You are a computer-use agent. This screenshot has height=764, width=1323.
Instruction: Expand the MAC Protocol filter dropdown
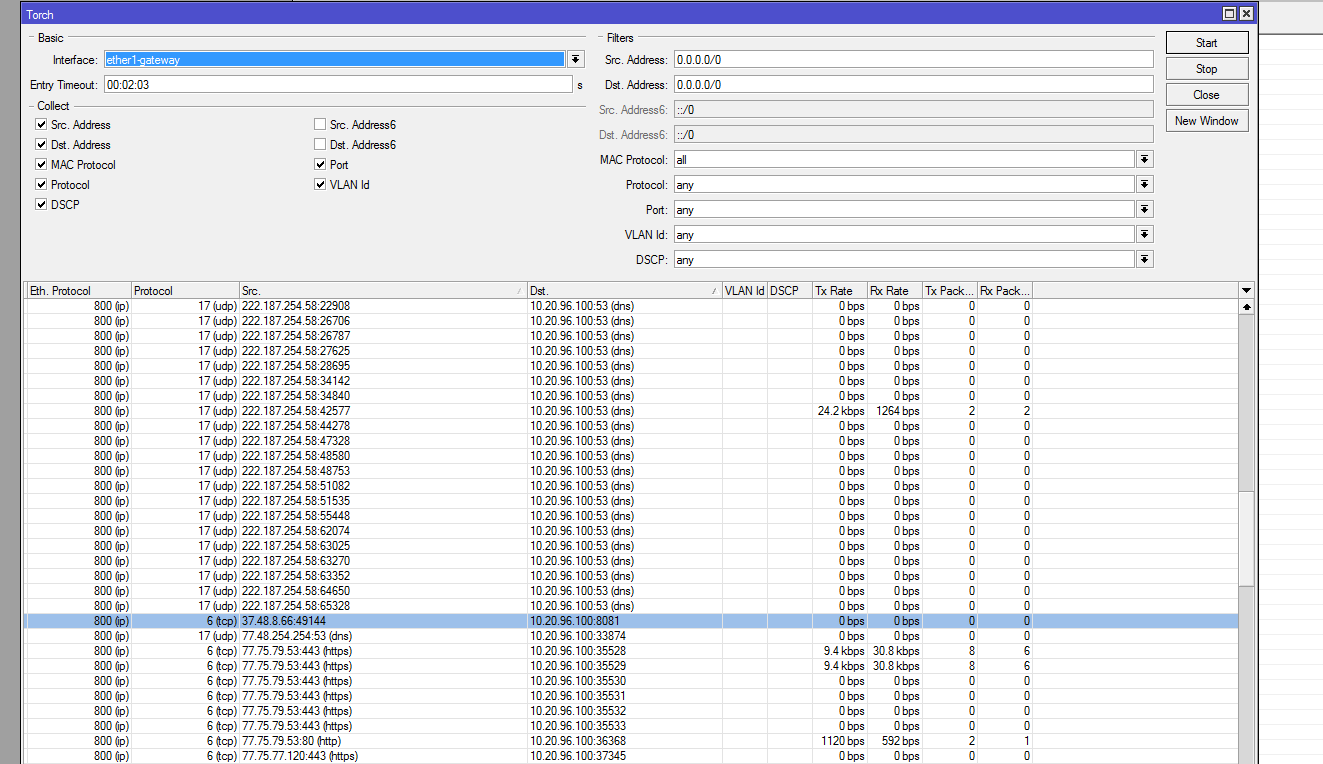[x=1145, y=160]
